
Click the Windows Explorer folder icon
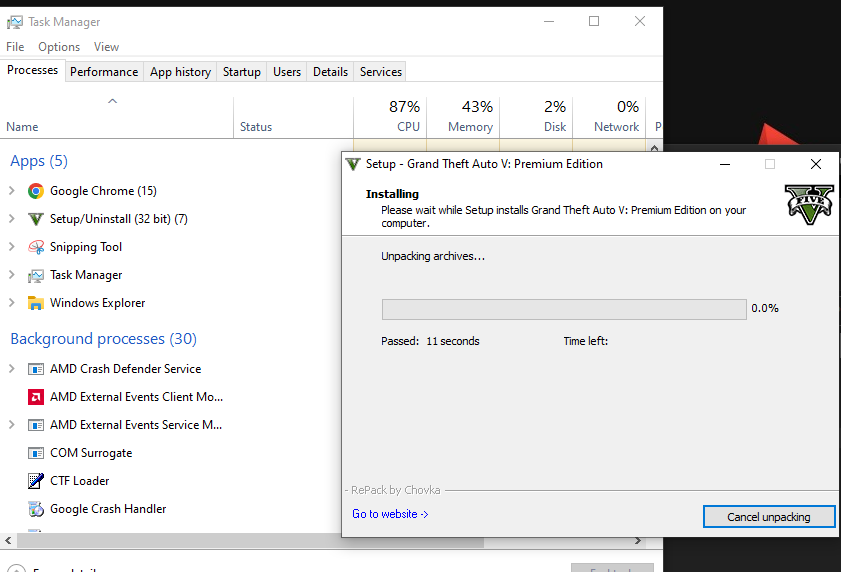(36, 303)
